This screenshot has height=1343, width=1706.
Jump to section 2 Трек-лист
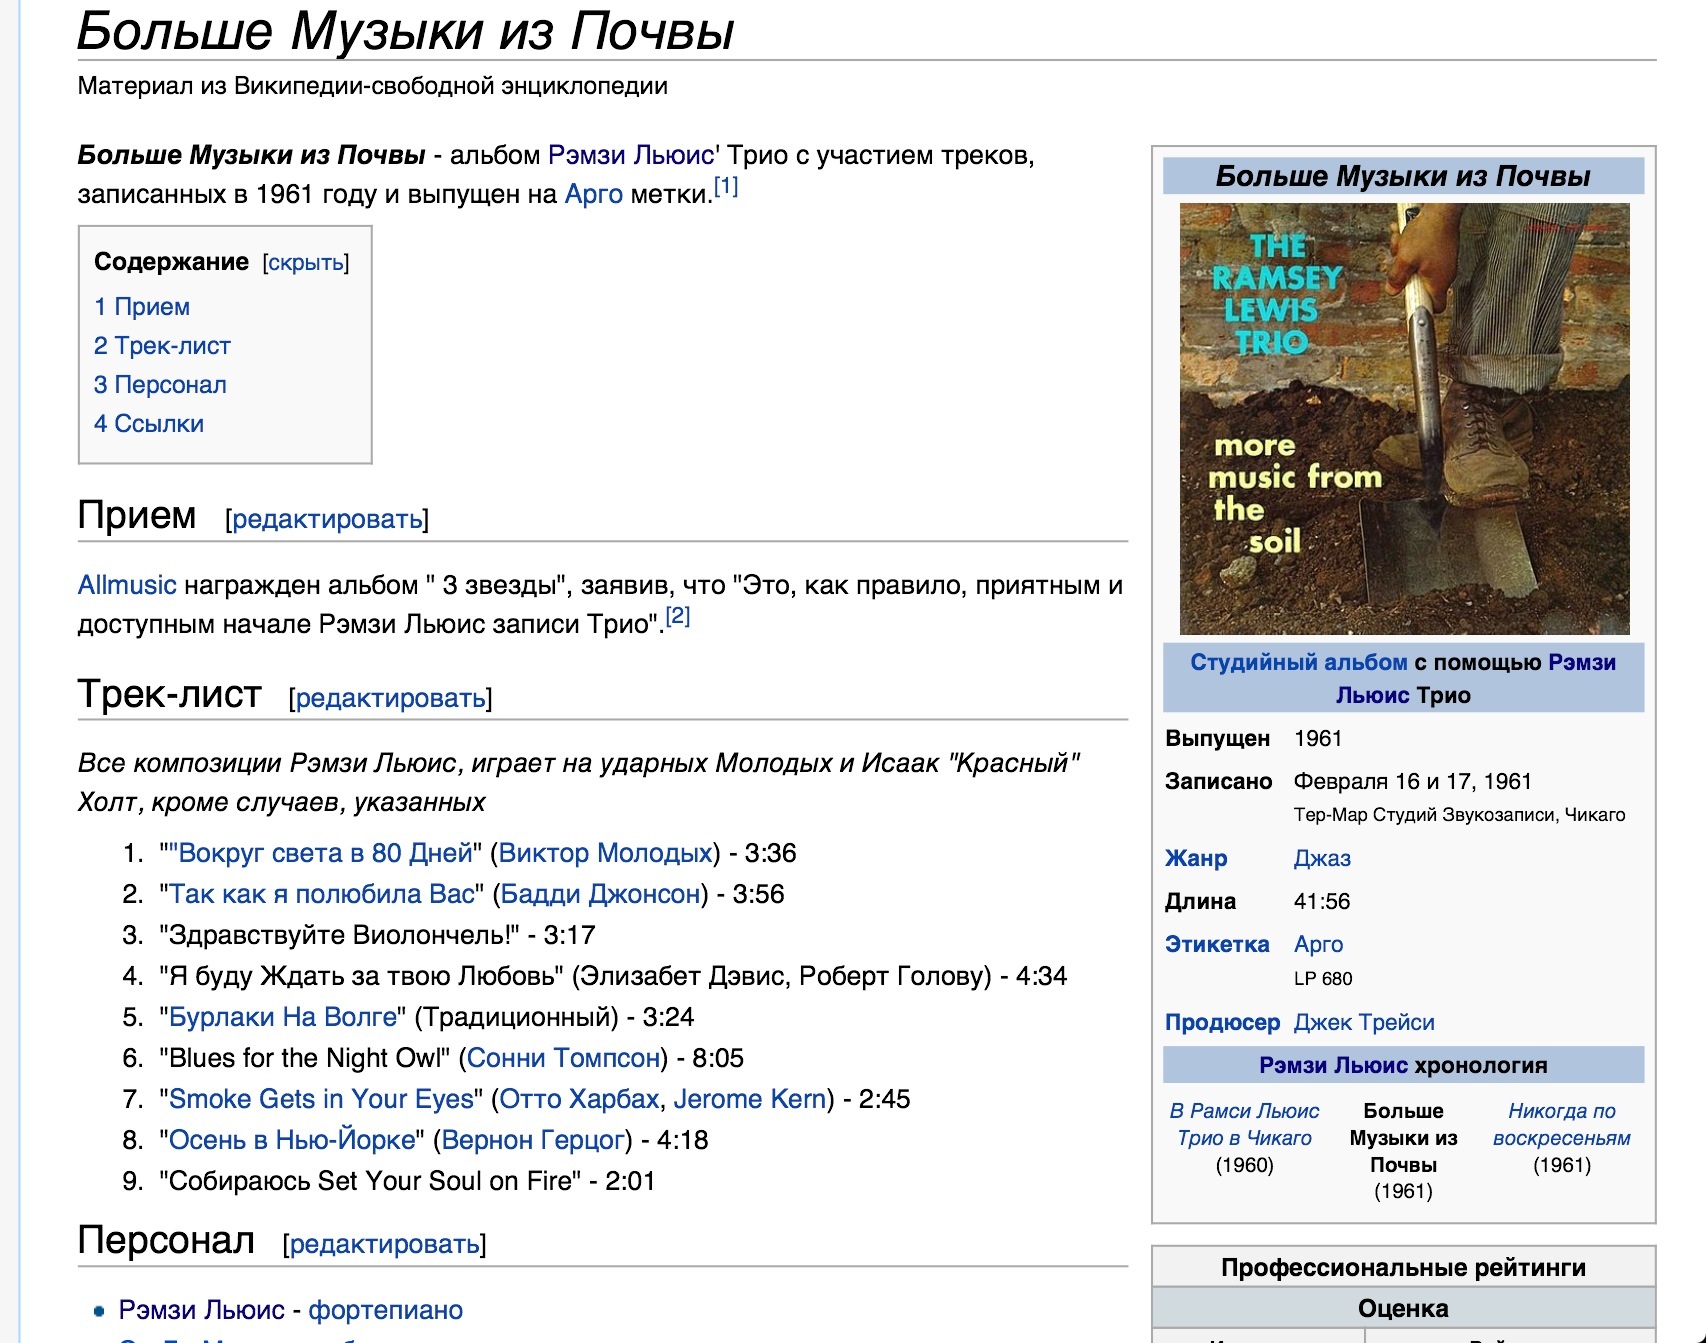pos(162,346)
